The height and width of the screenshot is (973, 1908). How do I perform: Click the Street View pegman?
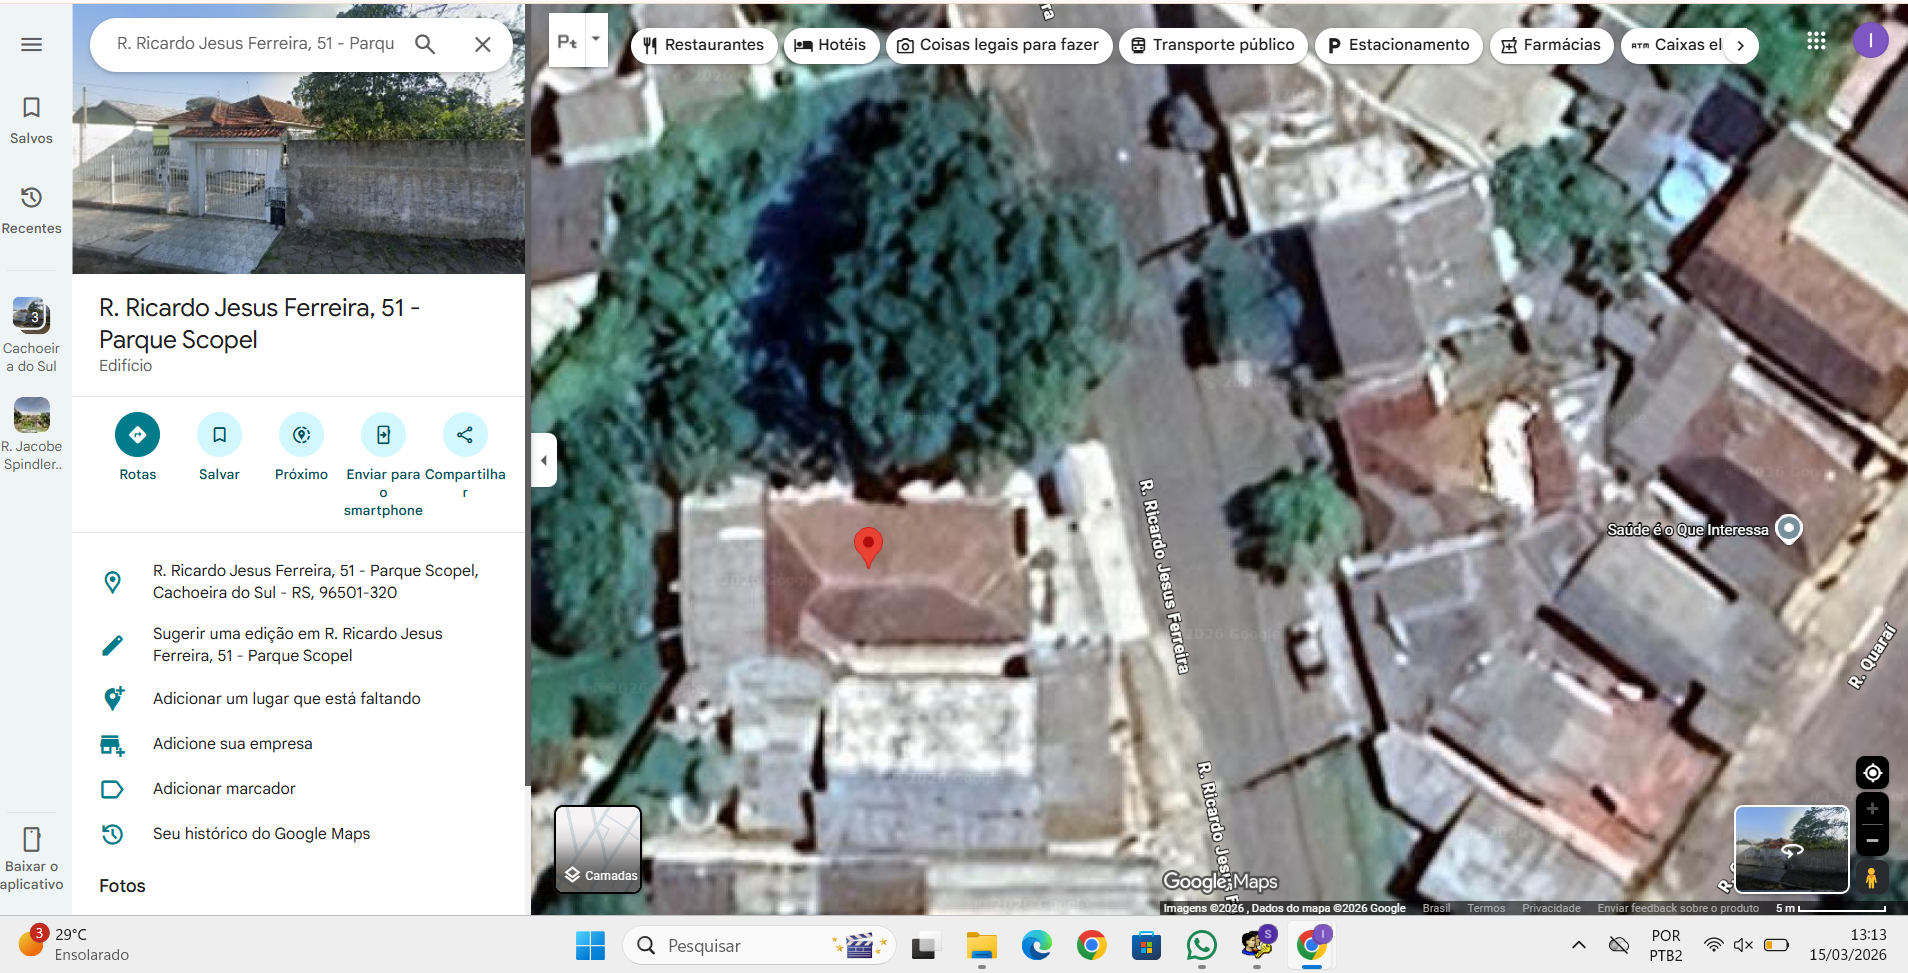click(1871, 877)
